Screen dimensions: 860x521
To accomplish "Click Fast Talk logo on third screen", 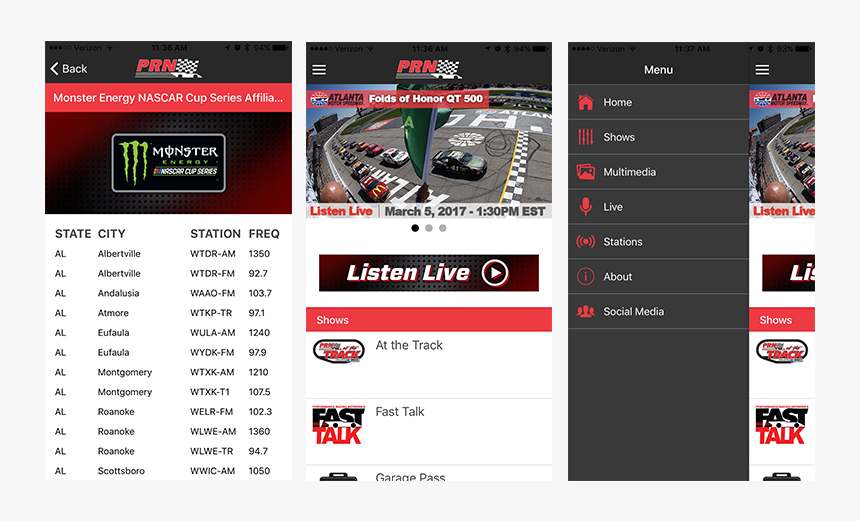I will (x=782, y=425).
